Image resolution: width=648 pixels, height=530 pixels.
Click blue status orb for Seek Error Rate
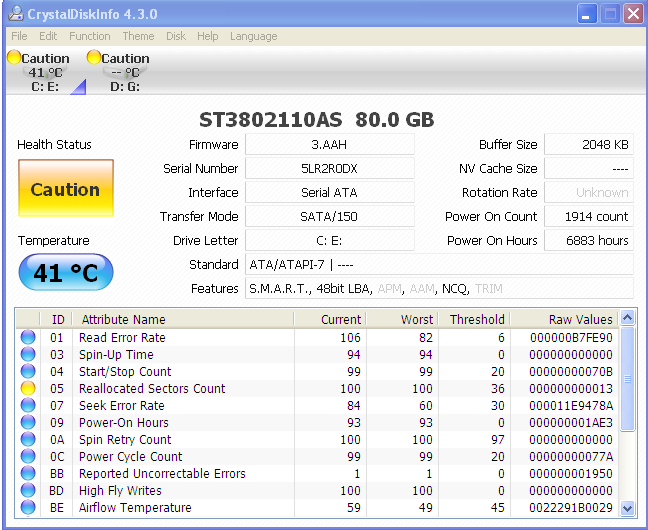point(28,405)
